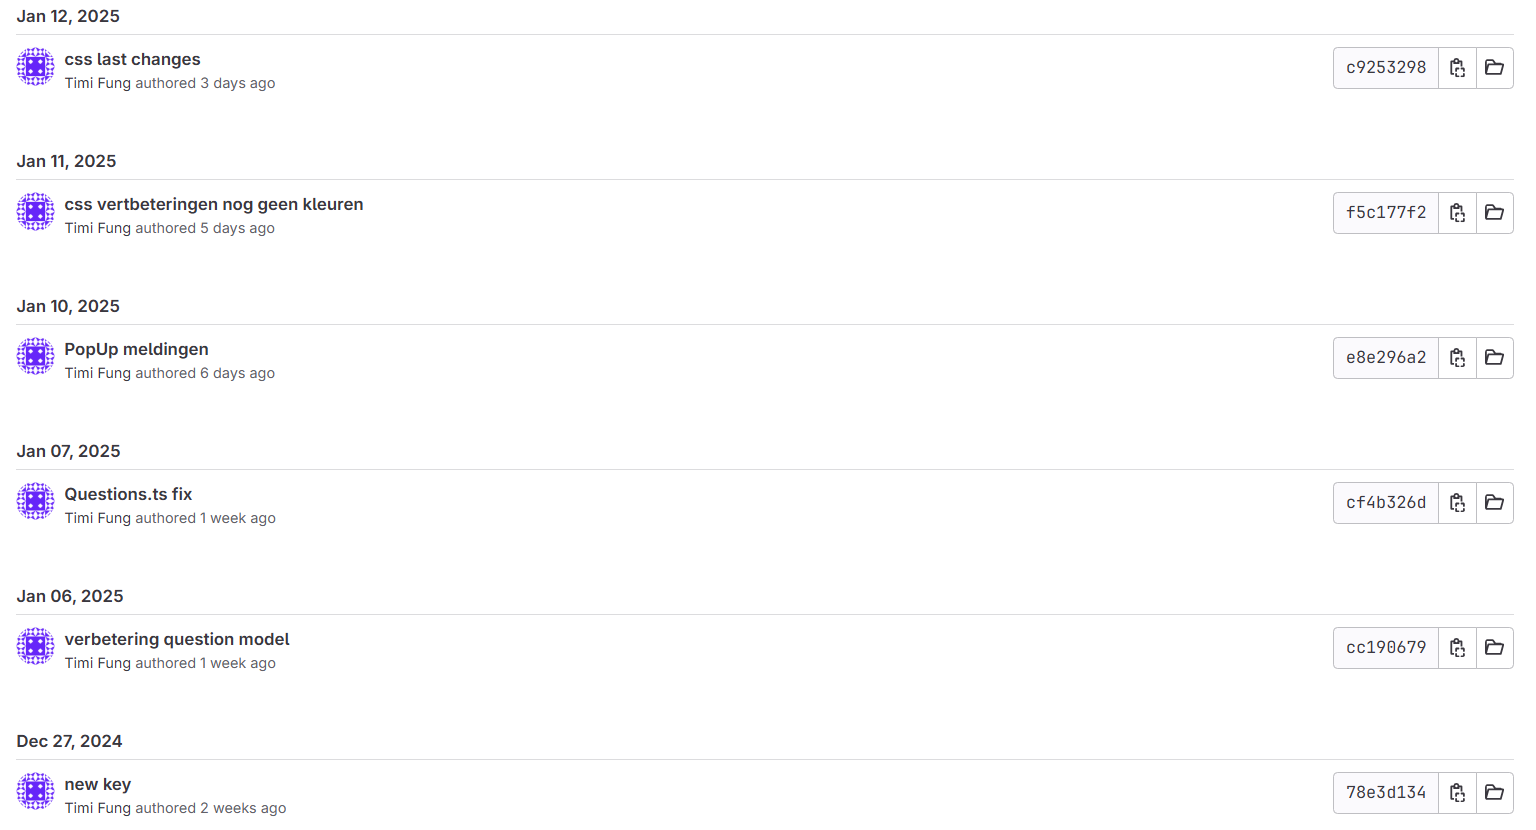Viewport: 1536px width, 830px height.
Task: Copy commit SHA c9253298
Action: 1457,68
